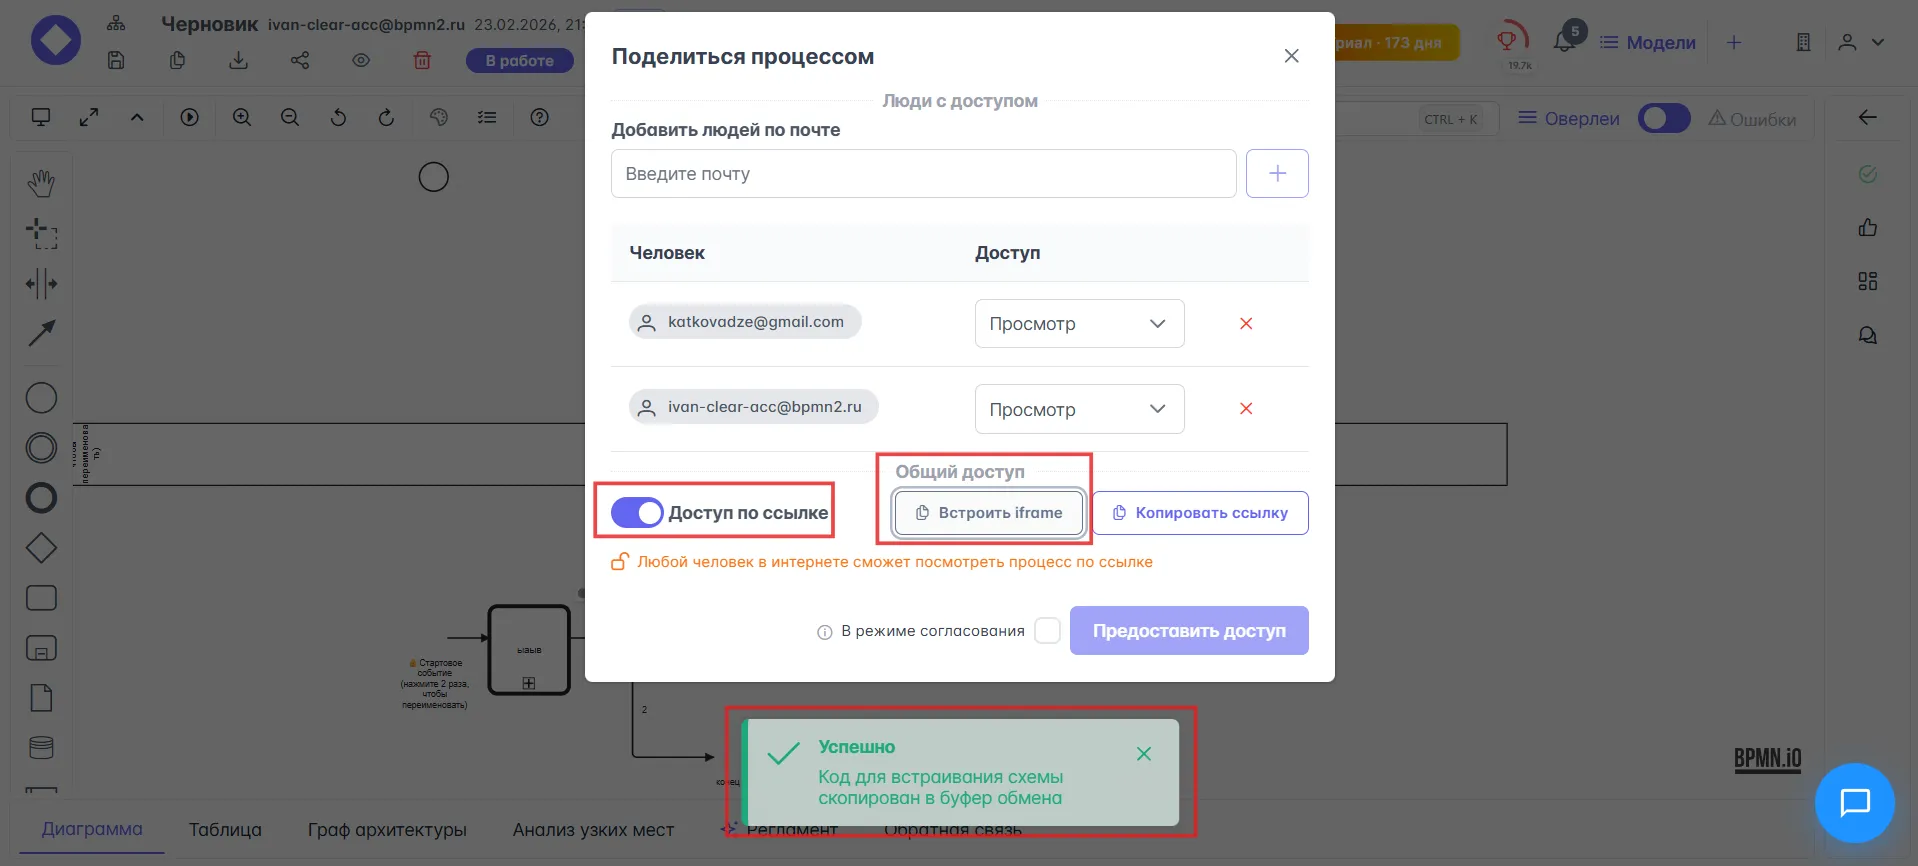Select the hand pan tool

tap(41, 183)
